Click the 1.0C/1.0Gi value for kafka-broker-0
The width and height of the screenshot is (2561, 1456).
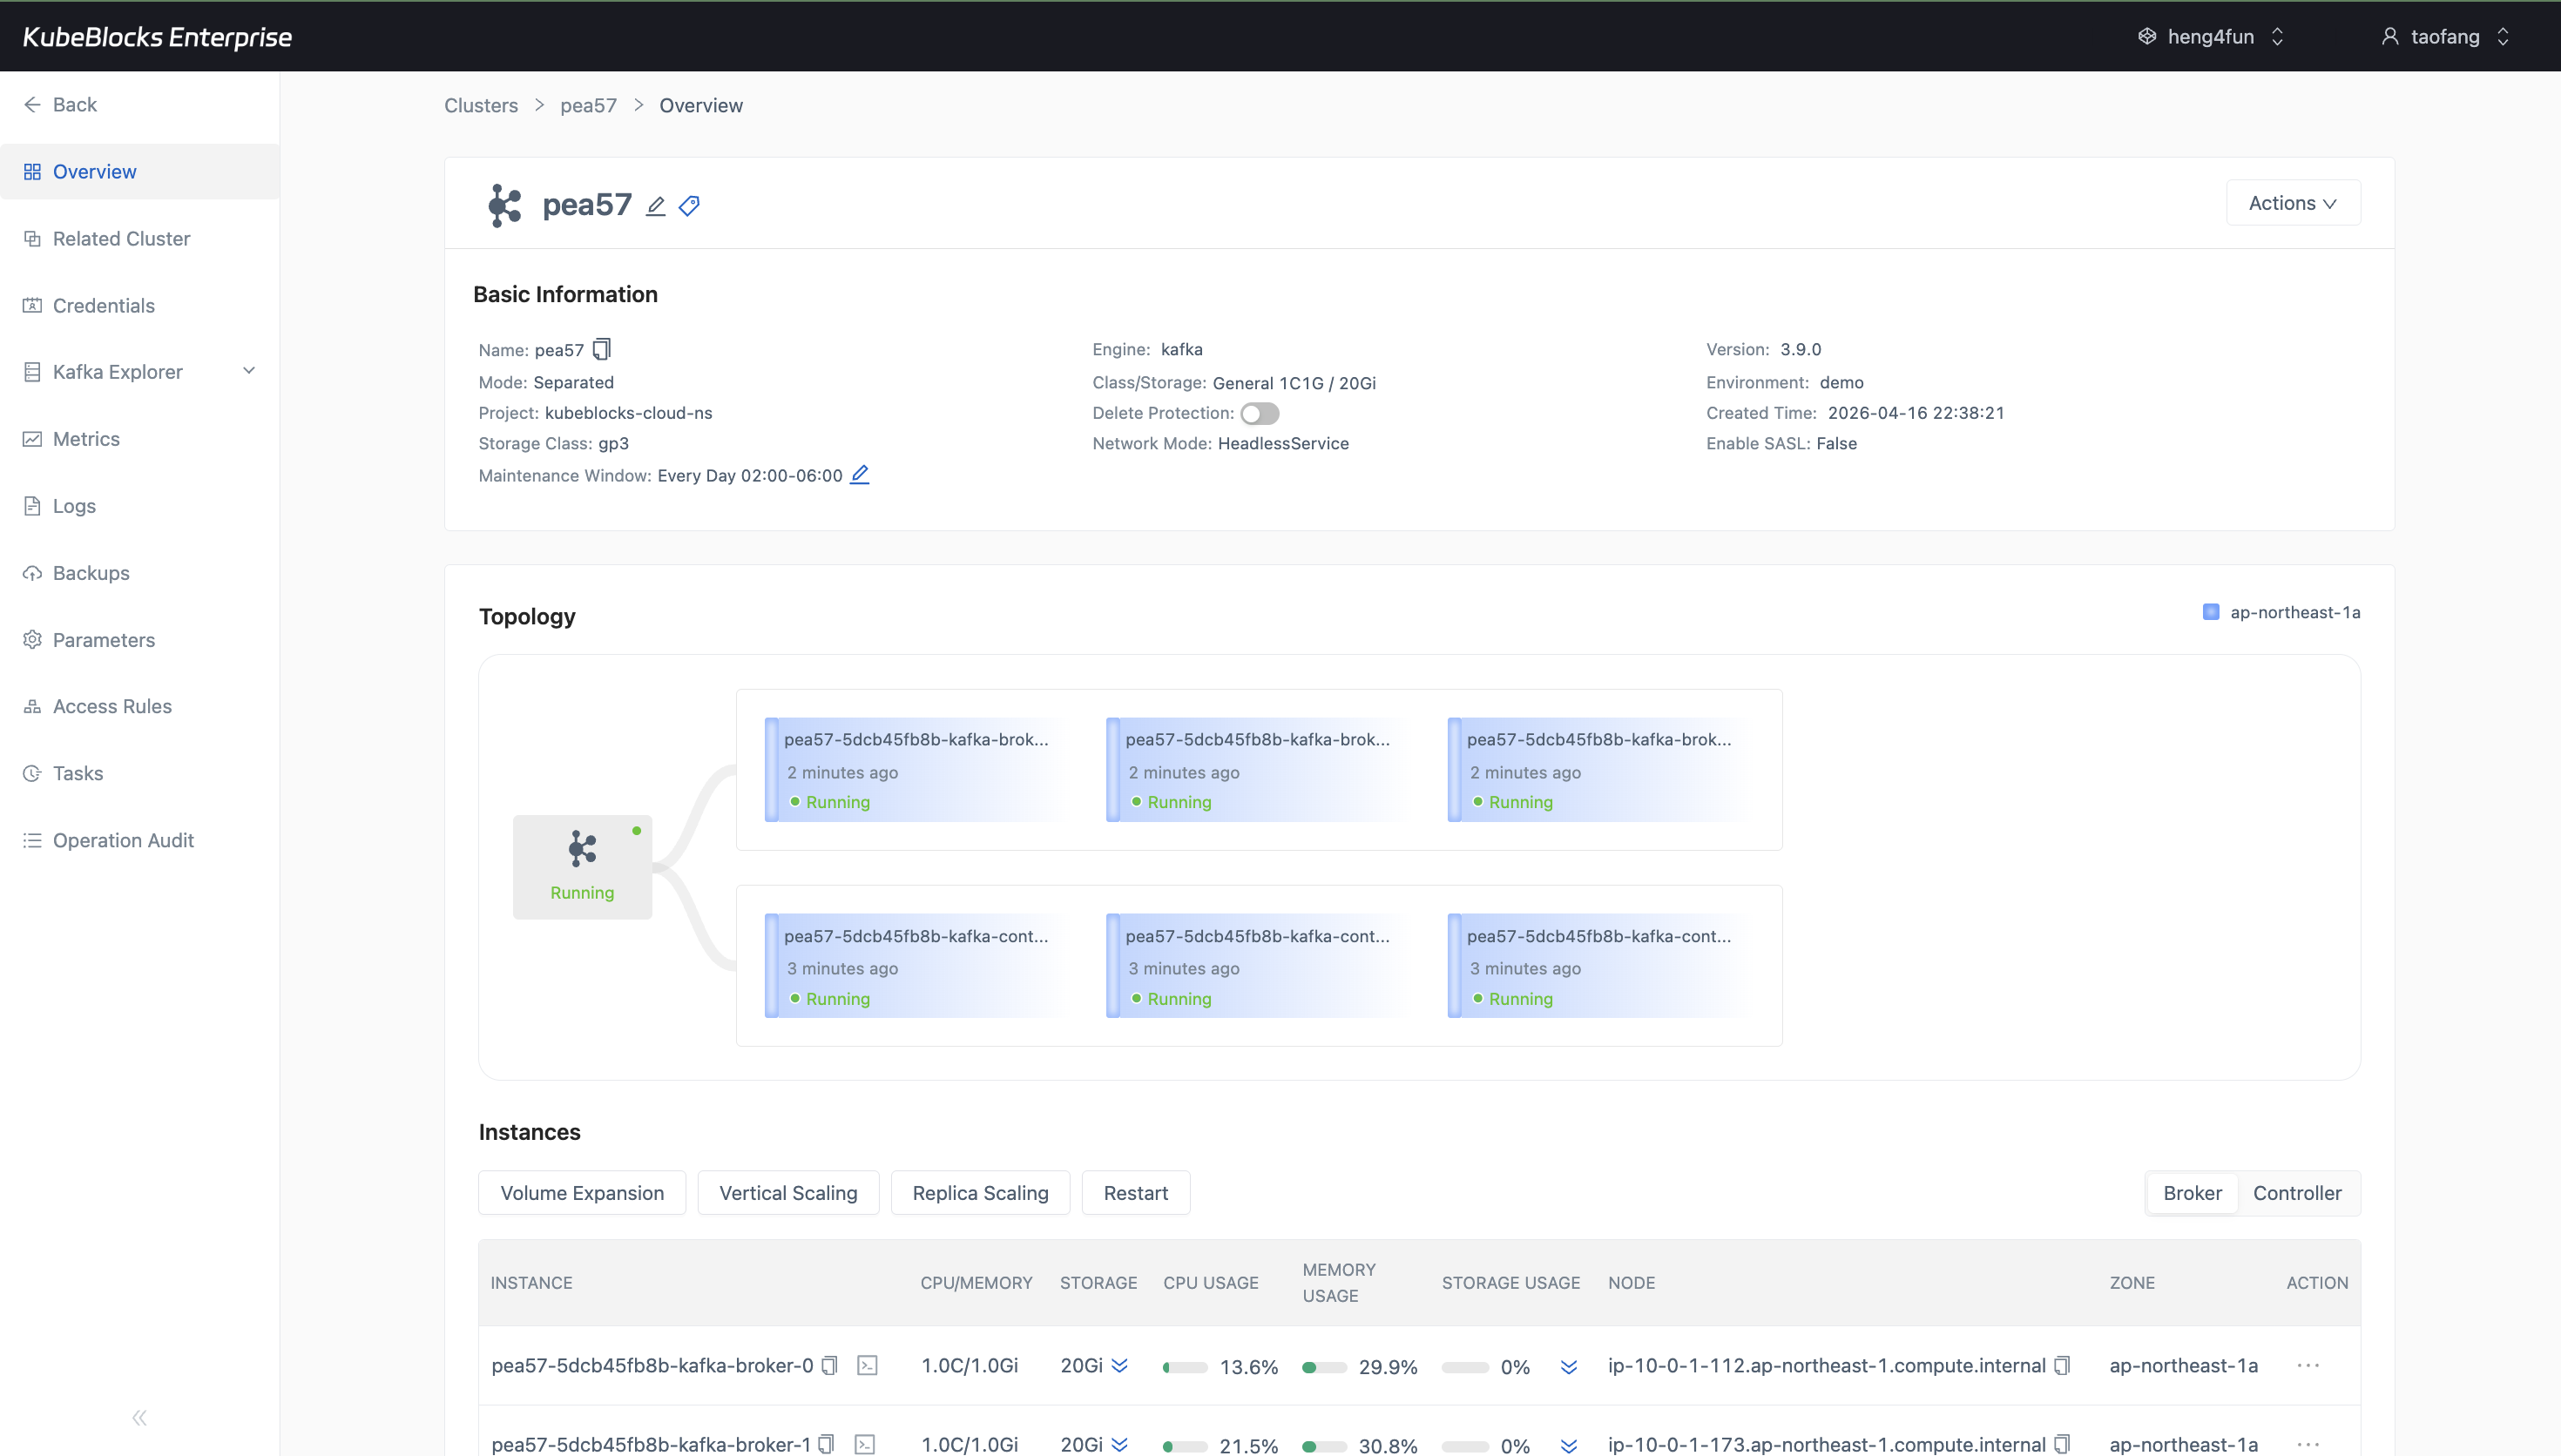tap(969, 1366)
